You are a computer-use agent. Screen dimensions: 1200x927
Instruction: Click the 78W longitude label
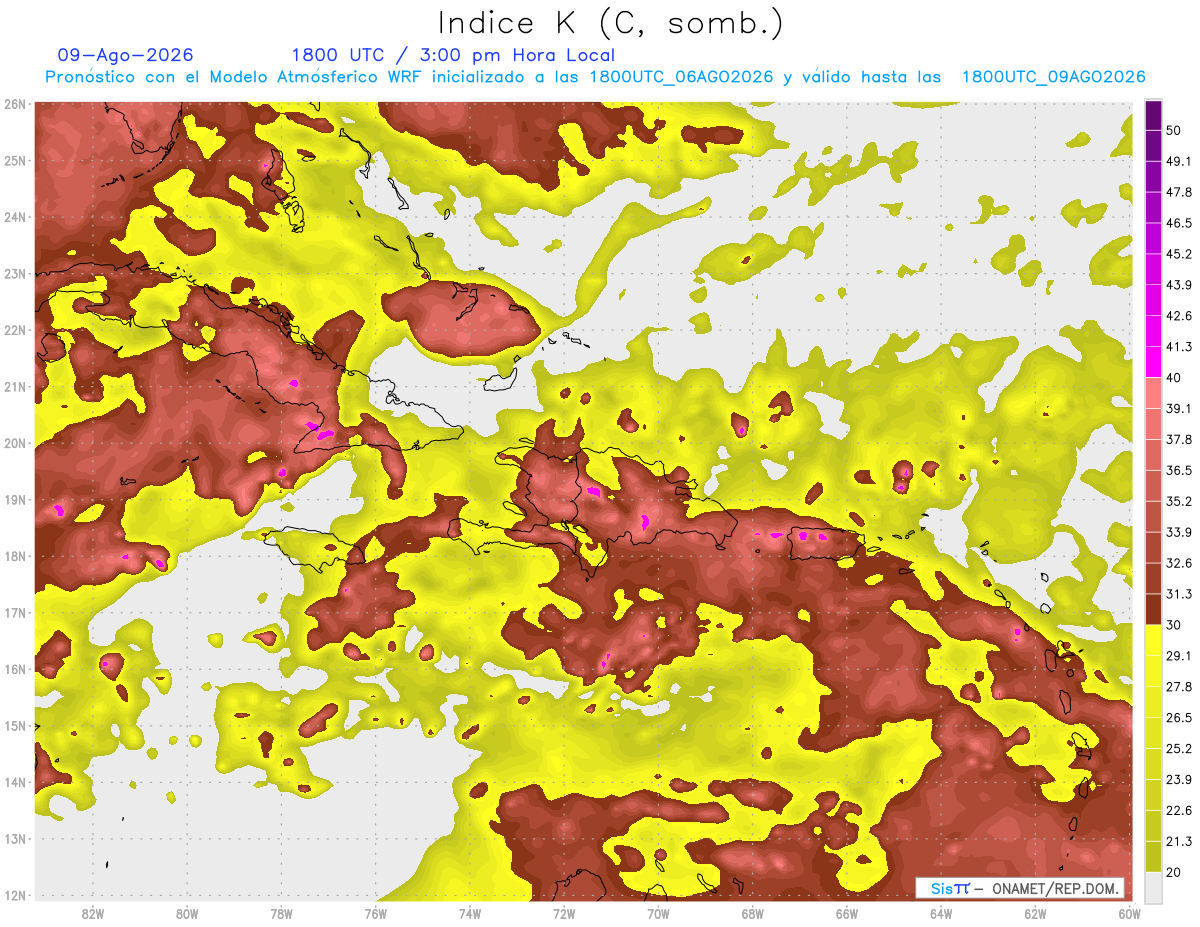coord(281,914)
